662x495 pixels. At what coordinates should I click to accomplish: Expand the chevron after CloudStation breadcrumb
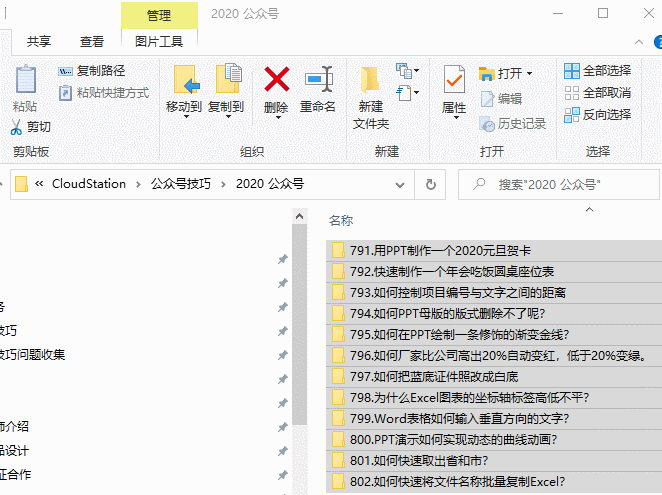[138, 184]
